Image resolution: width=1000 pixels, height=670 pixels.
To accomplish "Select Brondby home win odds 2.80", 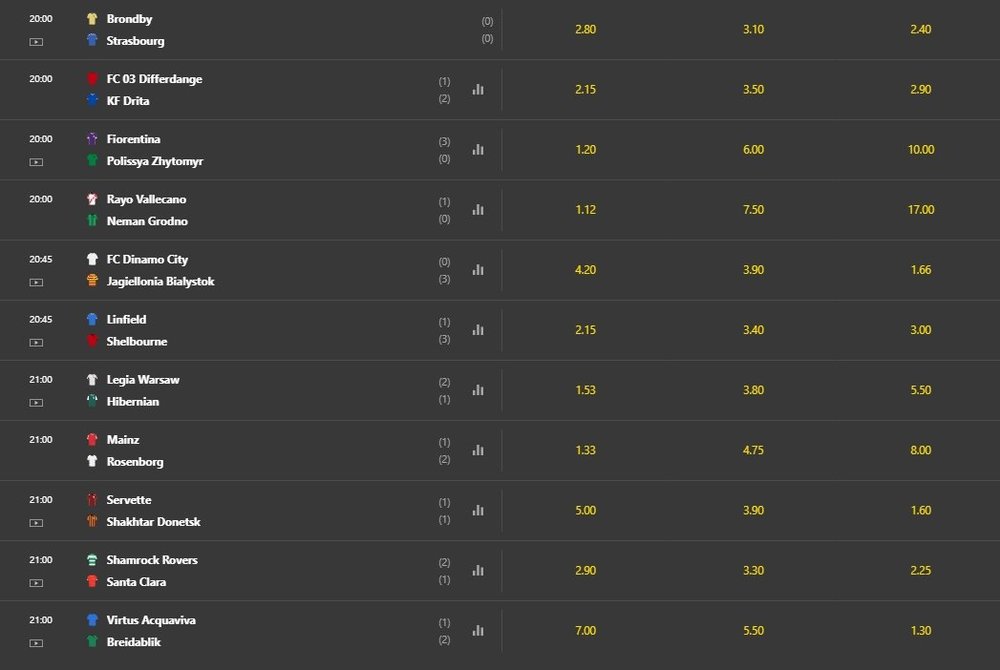I will tap(585, 29).
